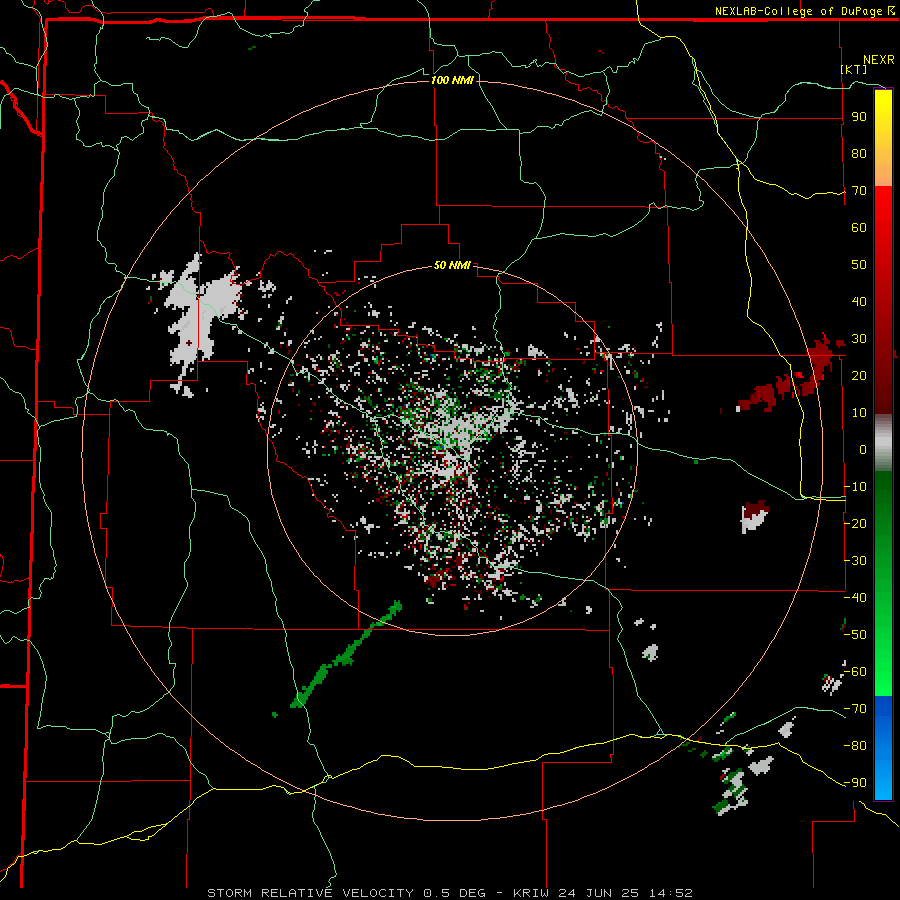Screen dimensions: 900x900
Task: Click the NEXR label near the color scale
Action: point(878,59)
